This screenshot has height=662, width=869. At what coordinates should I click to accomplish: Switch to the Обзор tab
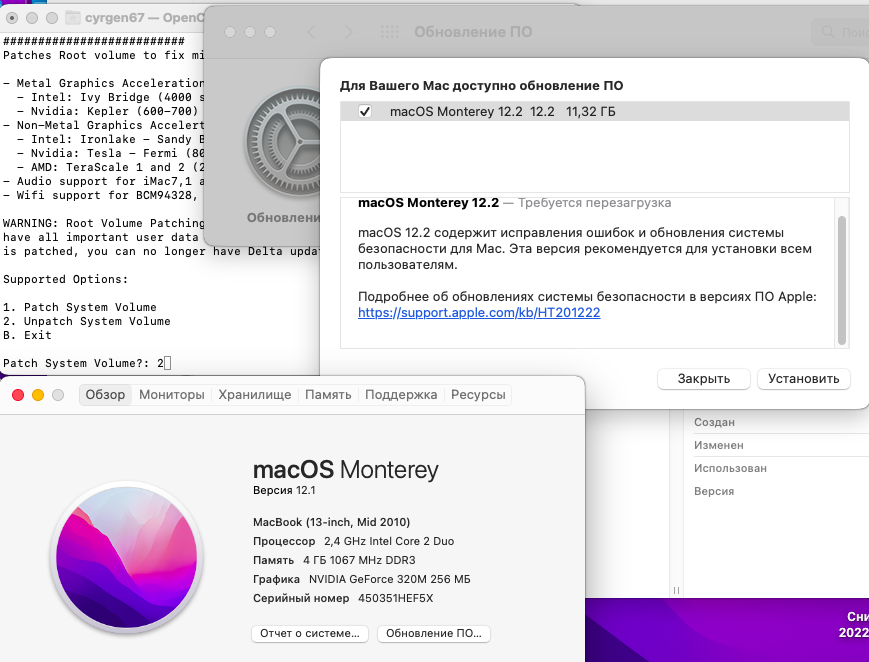coord(105,395)
